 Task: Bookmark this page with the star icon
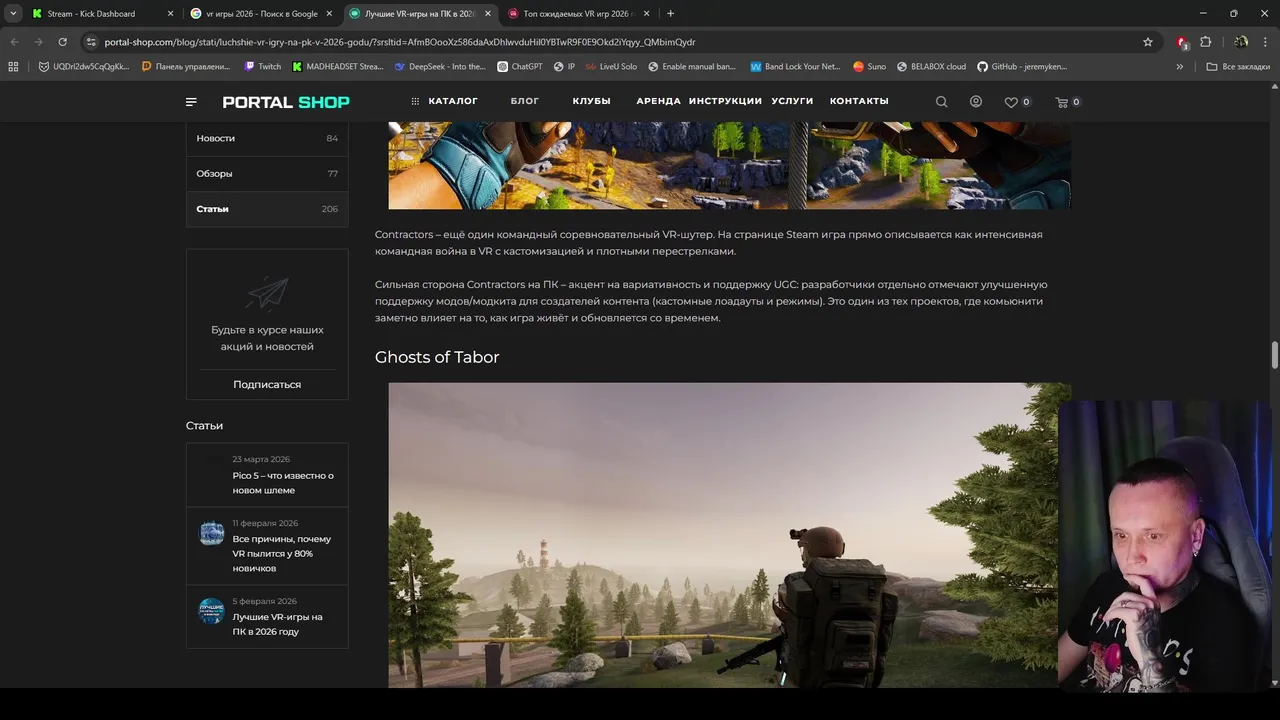click(1148, 42)
